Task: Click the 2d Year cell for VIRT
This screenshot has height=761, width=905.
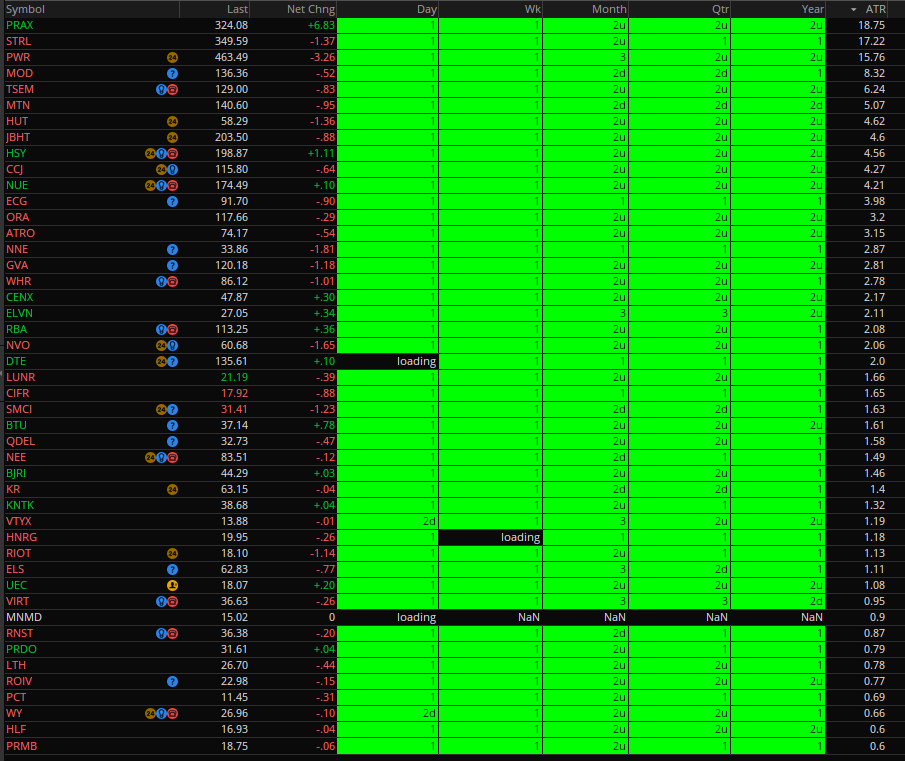Action: pos(778,601)
